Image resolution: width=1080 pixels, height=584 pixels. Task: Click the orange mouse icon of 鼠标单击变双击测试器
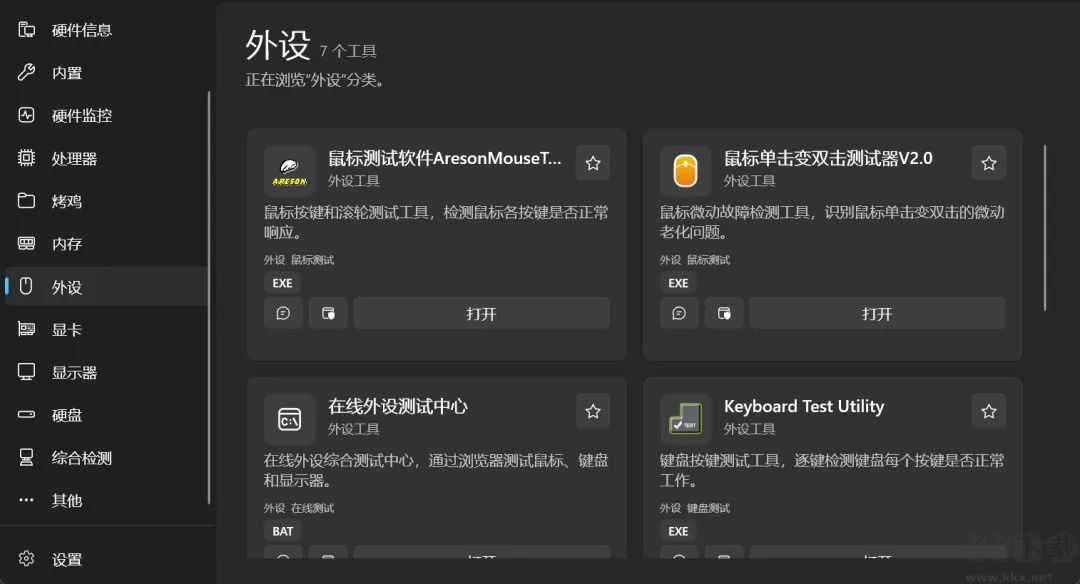tap(685, 171)
